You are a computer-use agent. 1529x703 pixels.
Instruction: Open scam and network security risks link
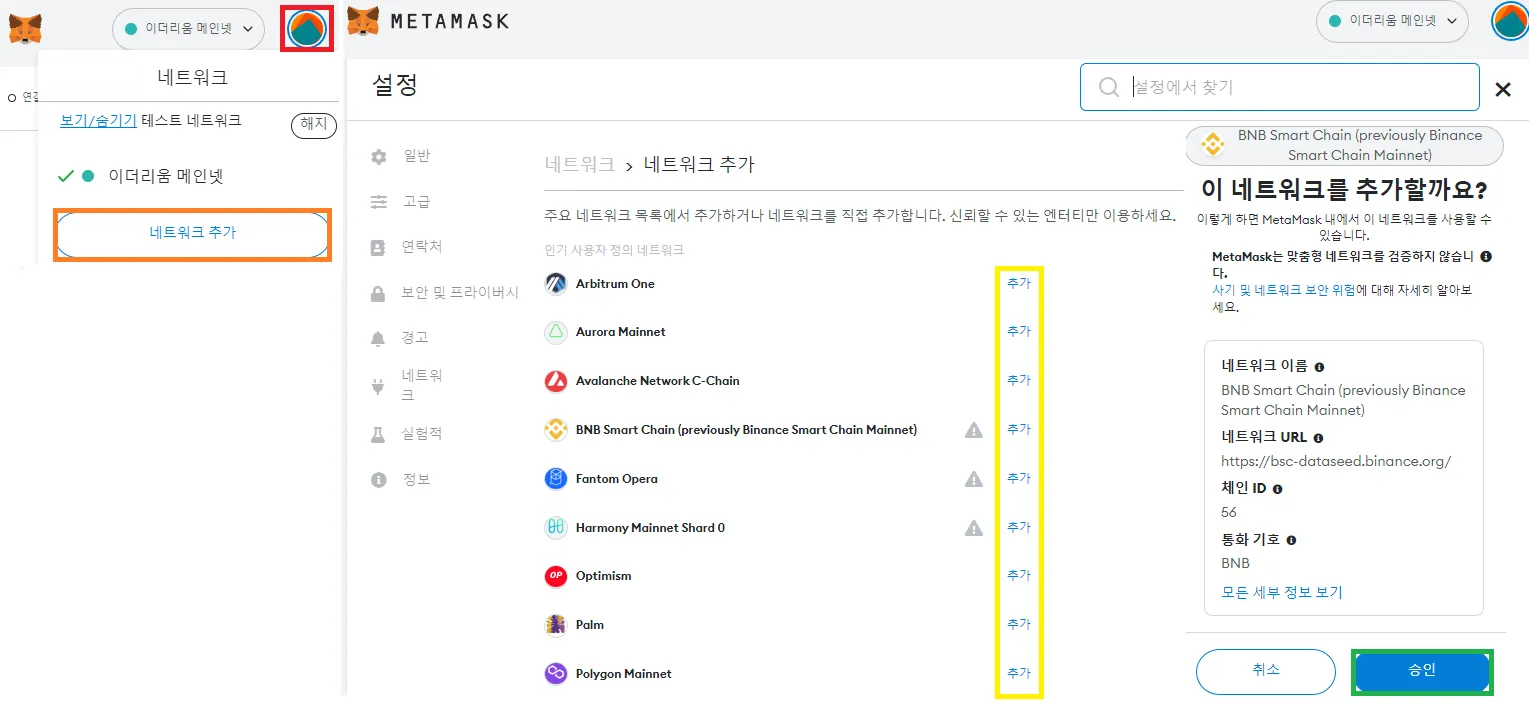pos(1284,290)
